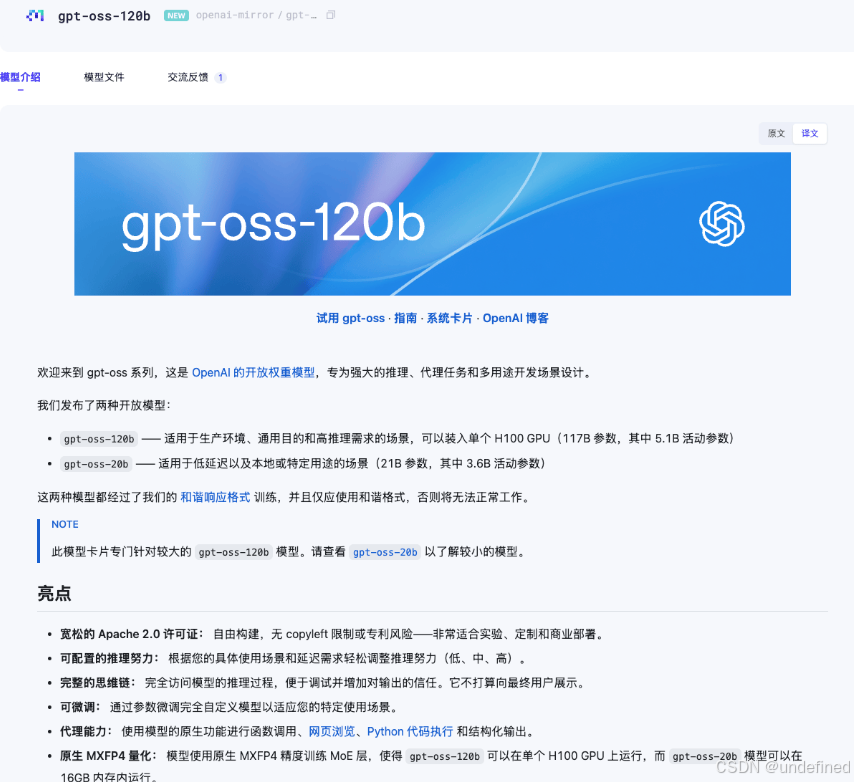Image resolution: width=854 pixels, height=782 pixels.
Task: Switch to the 模型文件 tab
Action: click(x=104, y=77)
